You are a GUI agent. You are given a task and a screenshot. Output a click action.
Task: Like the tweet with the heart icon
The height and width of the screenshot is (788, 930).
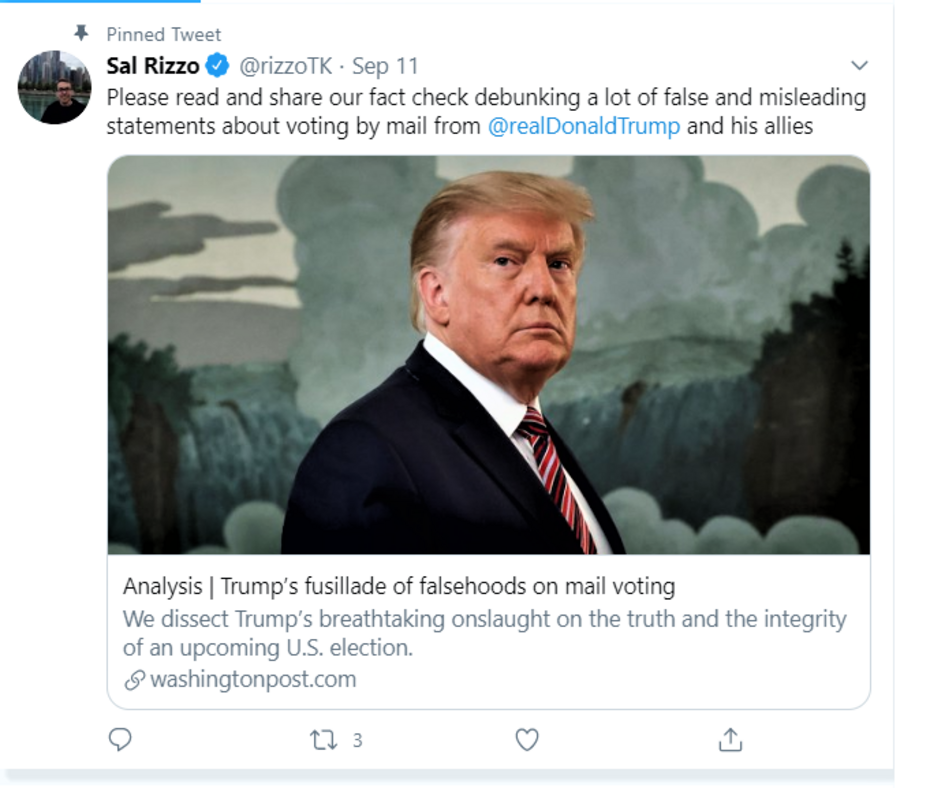click(527, 739)
